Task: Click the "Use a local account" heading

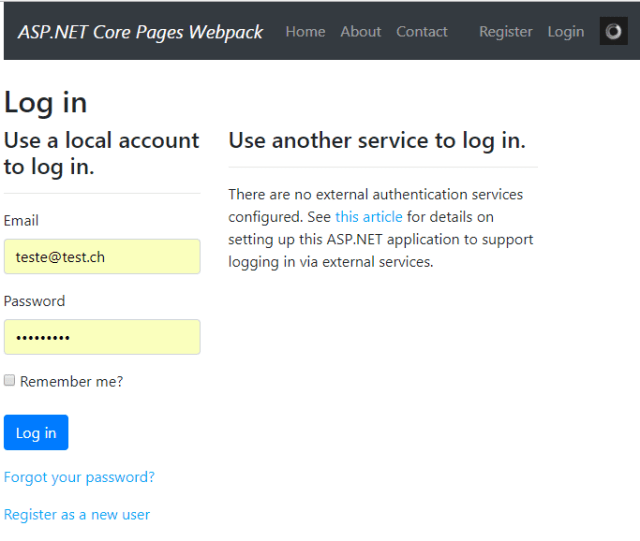Action: tap(101, 153)
